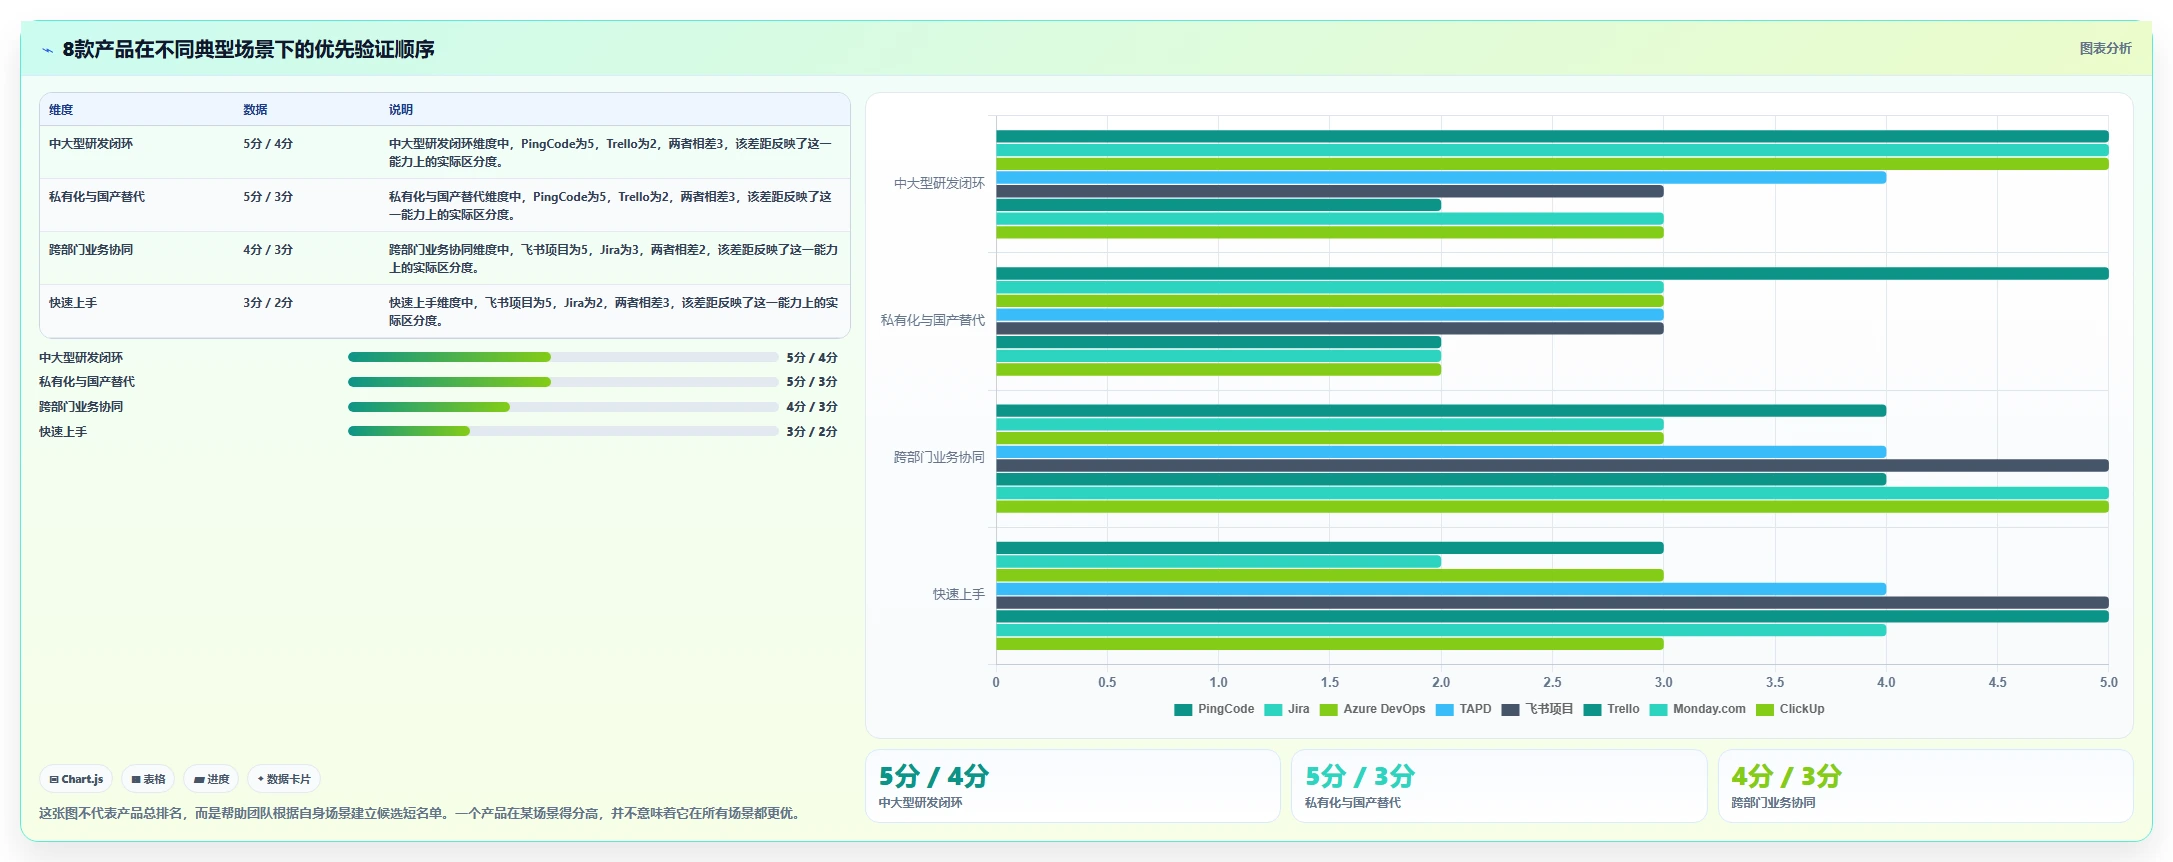The height and width of the screenshot is (862, 2173).
Task: Click the 进度 tag chip
Action: (211, 779)
